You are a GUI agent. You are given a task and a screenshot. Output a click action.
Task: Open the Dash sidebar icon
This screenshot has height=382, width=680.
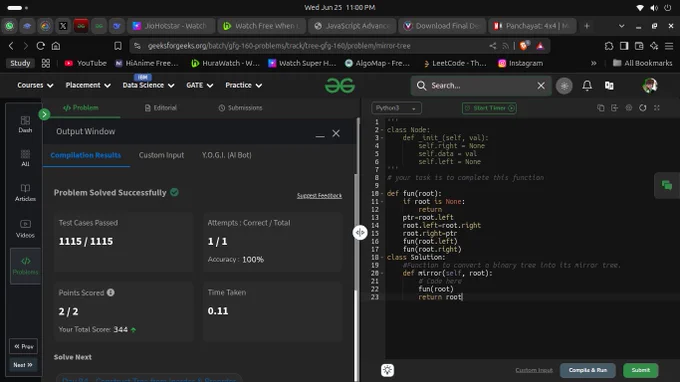tap(25, 124)
